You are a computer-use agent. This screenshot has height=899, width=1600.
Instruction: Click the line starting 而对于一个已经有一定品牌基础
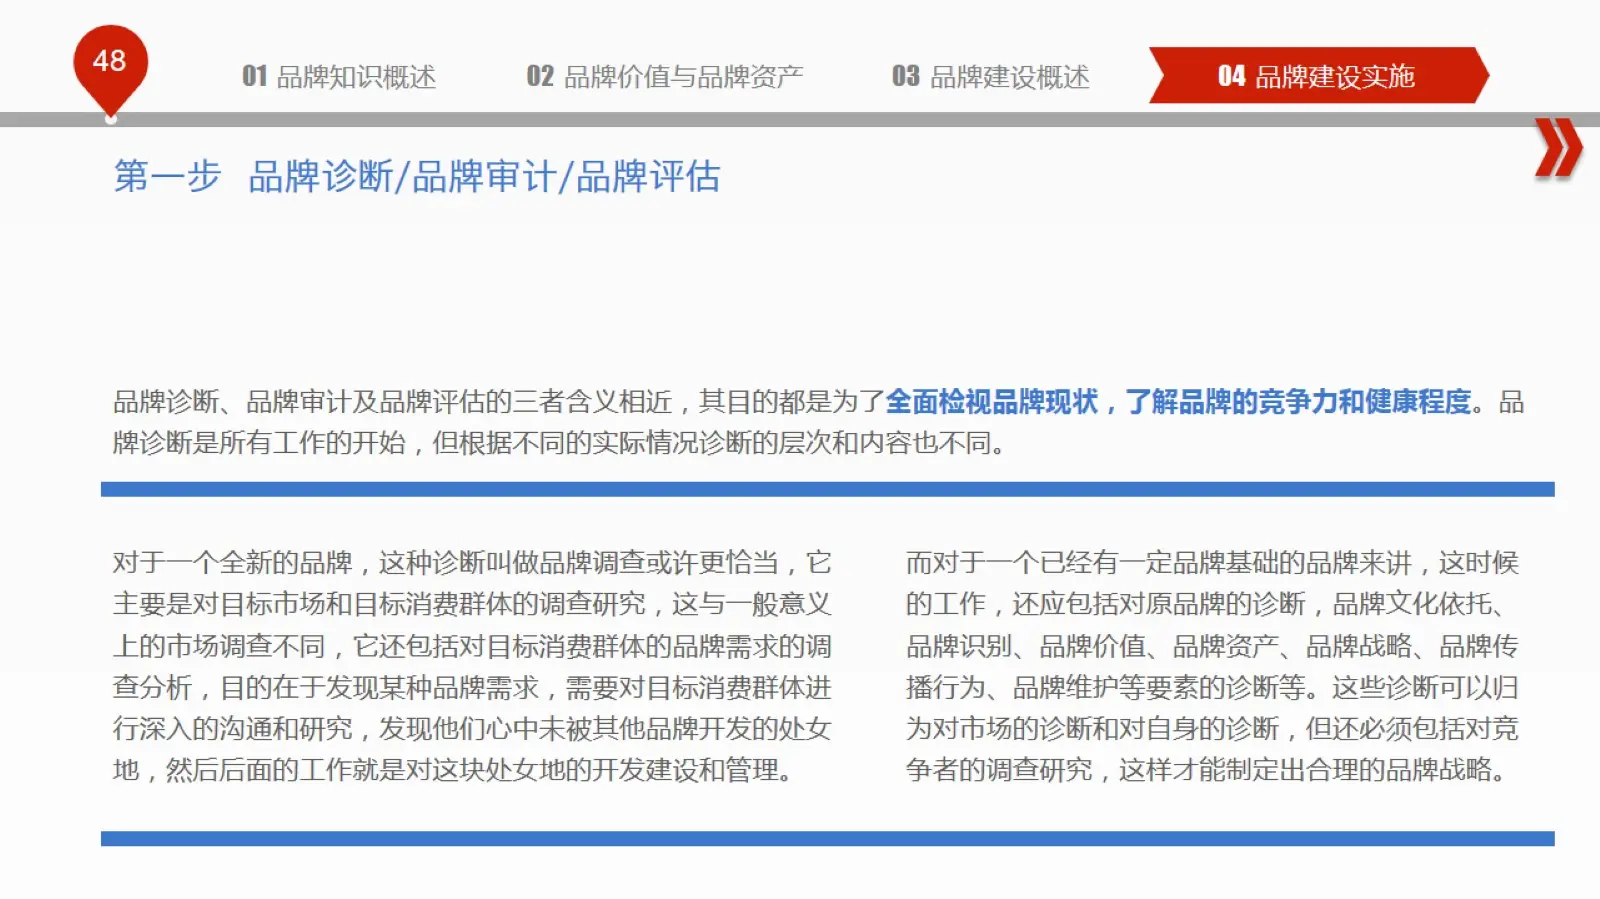(1212, 562)
